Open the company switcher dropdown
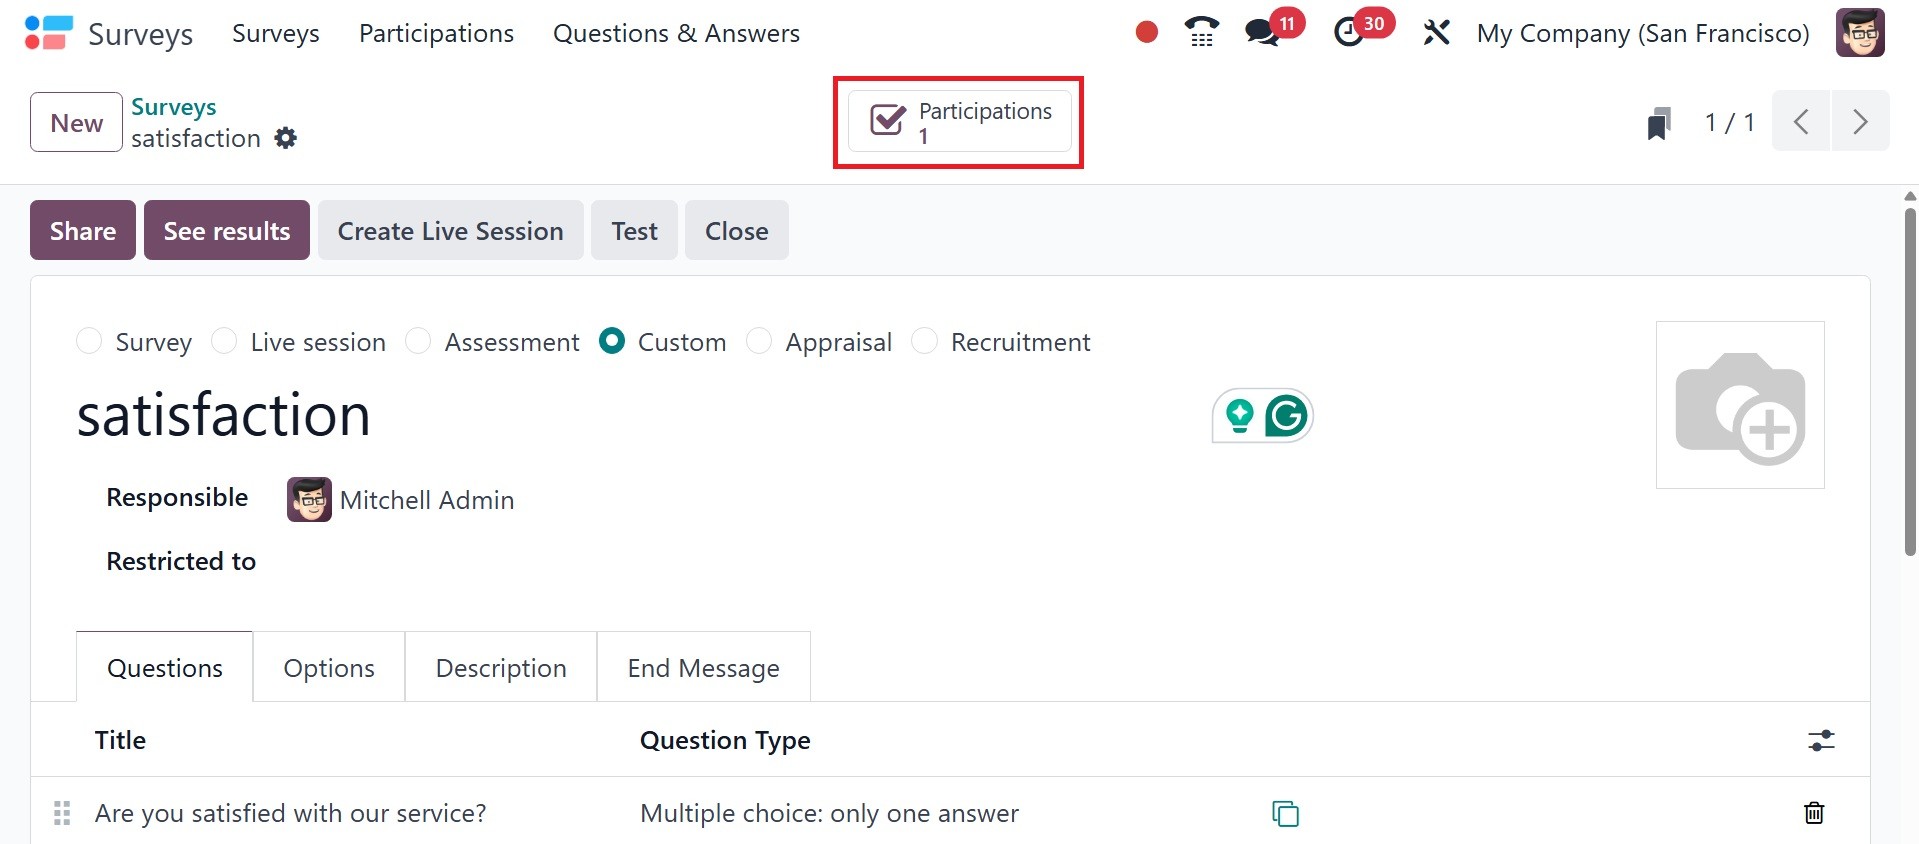 click(x=1642, y=33)
